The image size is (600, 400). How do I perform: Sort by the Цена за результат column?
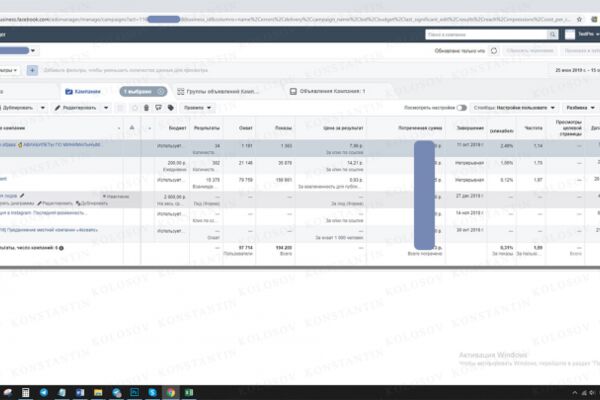pyautogui.click(x=343, y=128)
